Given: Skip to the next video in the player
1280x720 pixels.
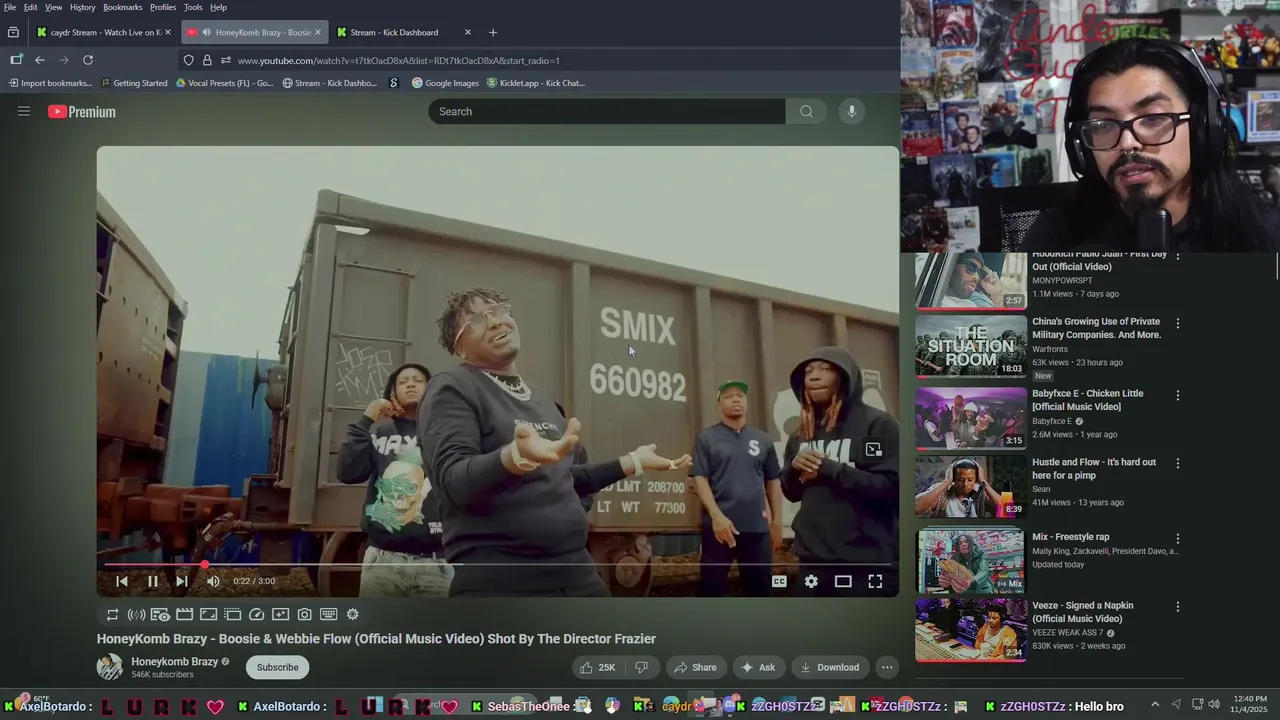Looking at the screenshot, I should pos(181,581).
